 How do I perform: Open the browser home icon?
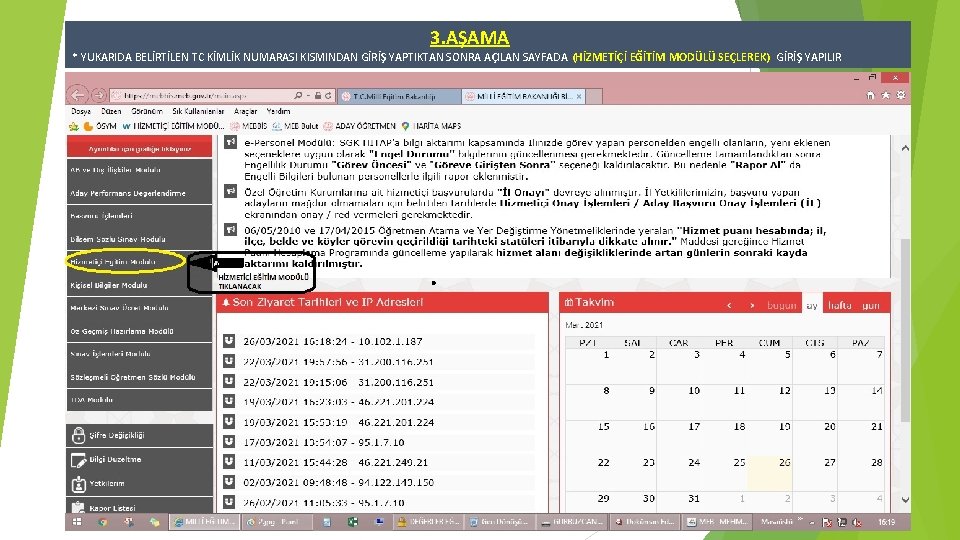[870, 96]
